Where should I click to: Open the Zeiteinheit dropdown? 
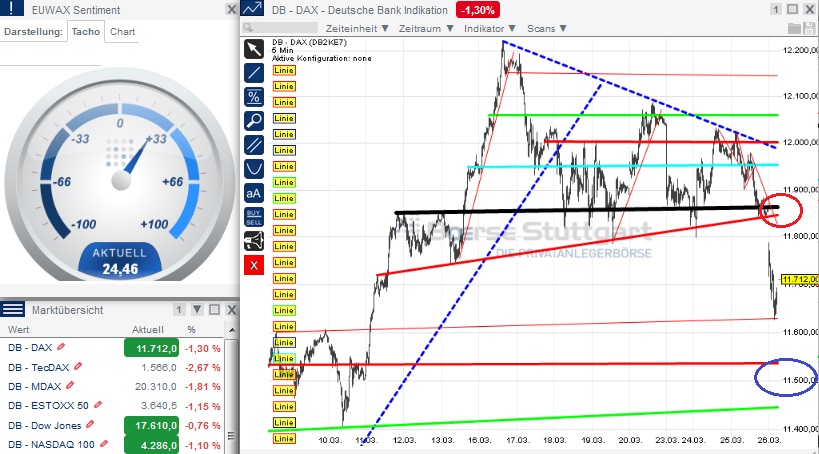pos(357,28)
